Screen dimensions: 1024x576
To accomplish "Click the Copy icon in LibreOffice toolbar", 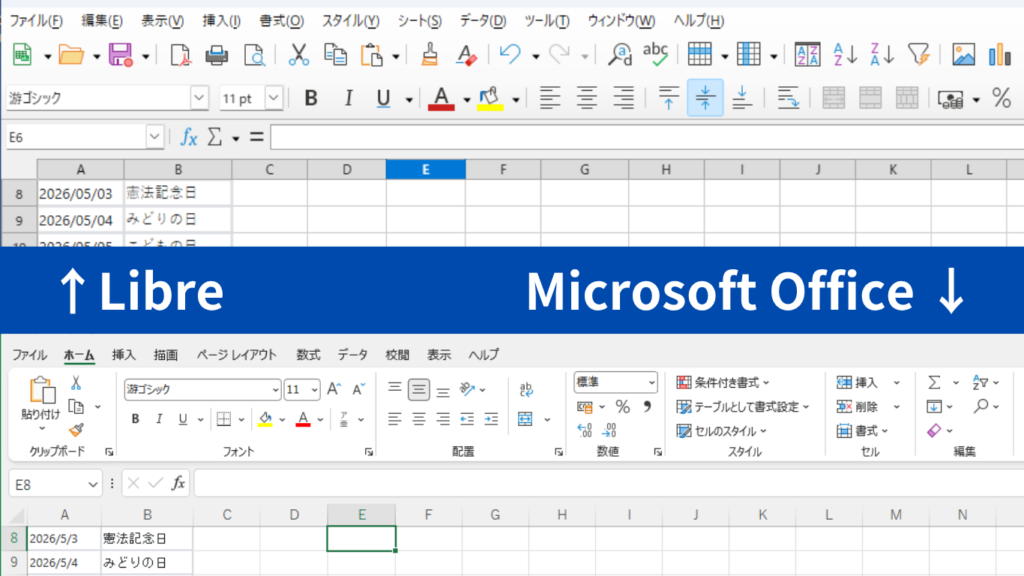I will click(335, 56).
